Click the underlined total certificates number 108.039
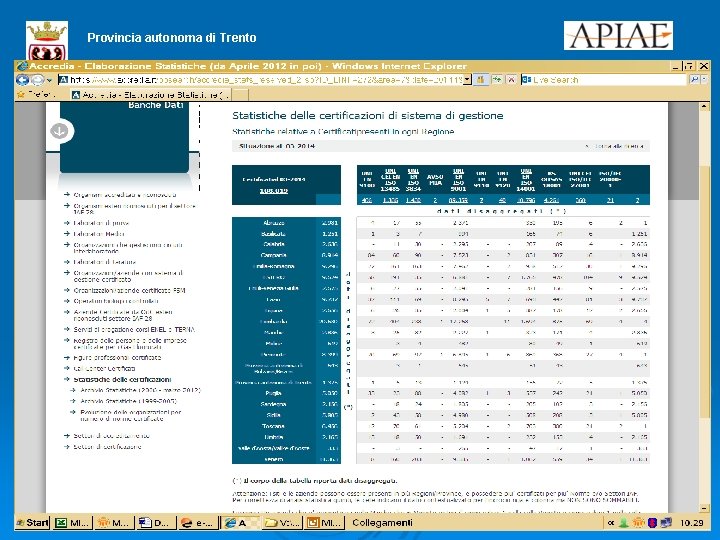The width and height of the screenshot is (720, 540). 273,191
